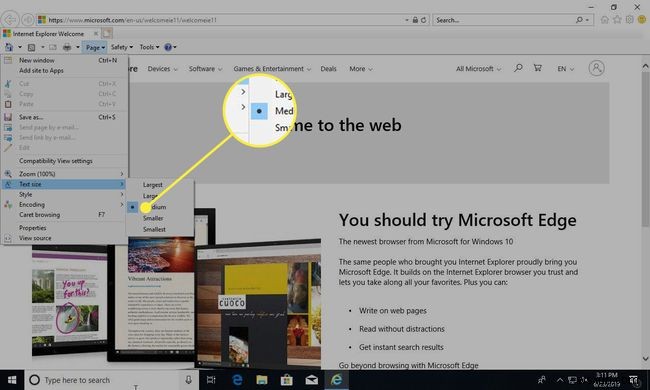
Task: Choose Add site to Apps
Action: [64, 70]
